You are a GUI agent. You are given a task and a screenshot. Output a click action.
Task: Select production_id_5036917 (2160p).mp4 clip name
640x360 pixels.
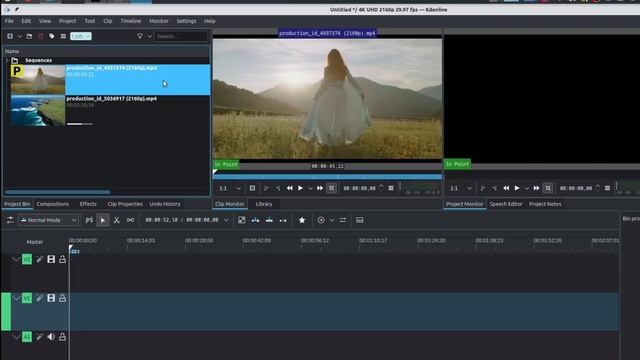click(x=111, y=99)
